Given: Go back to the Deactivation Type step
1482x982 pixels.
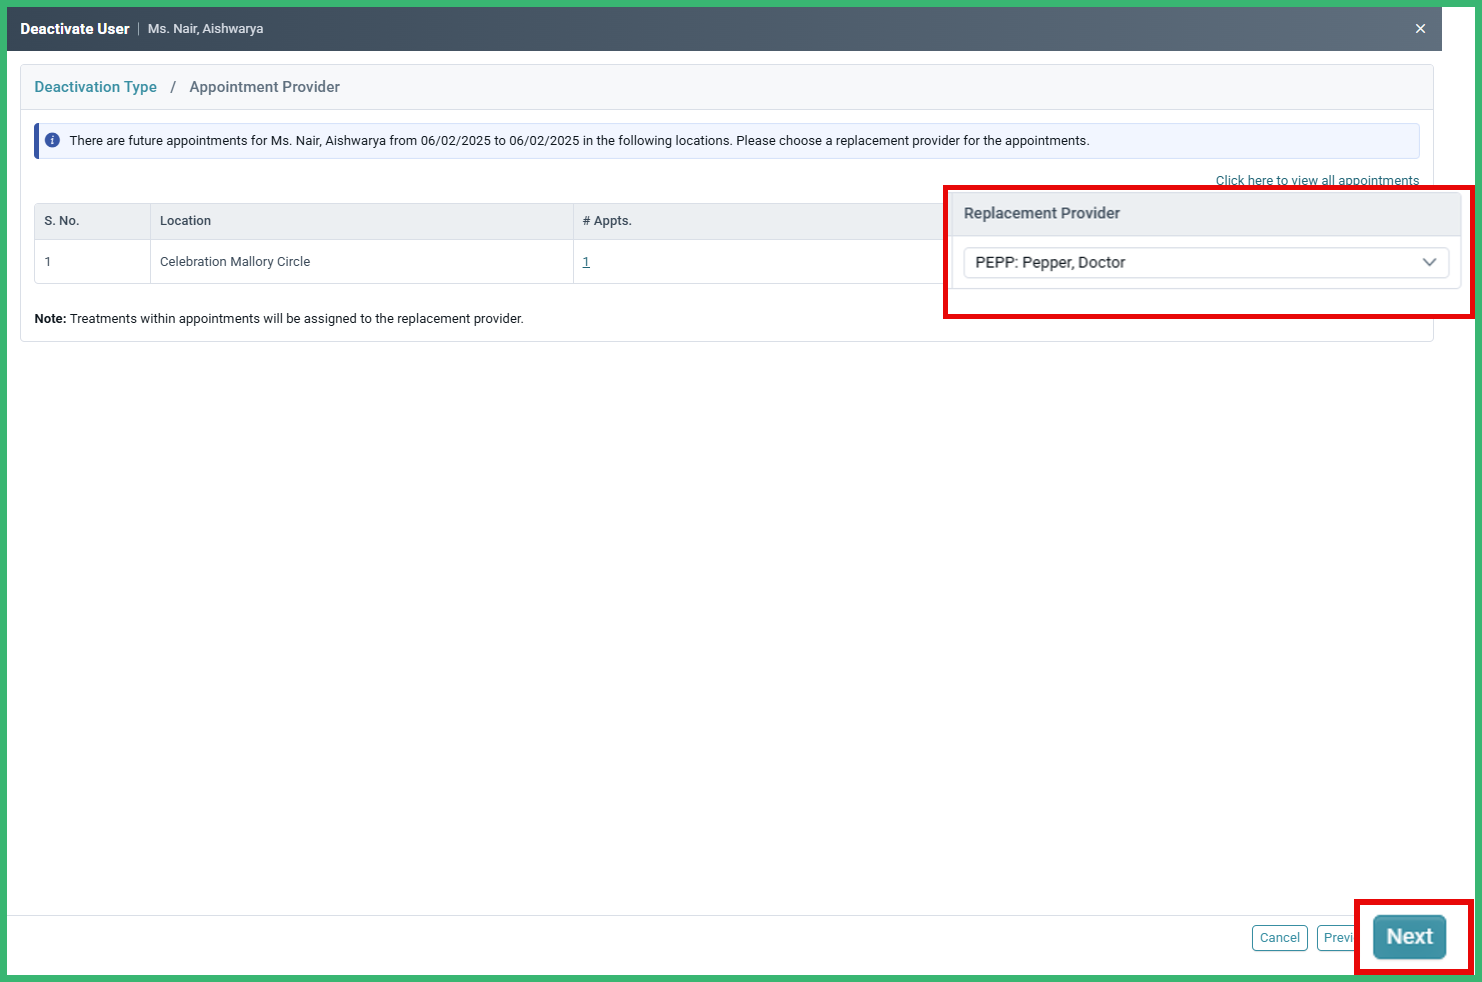Looking at the screenshot, I should click(95, 87).
